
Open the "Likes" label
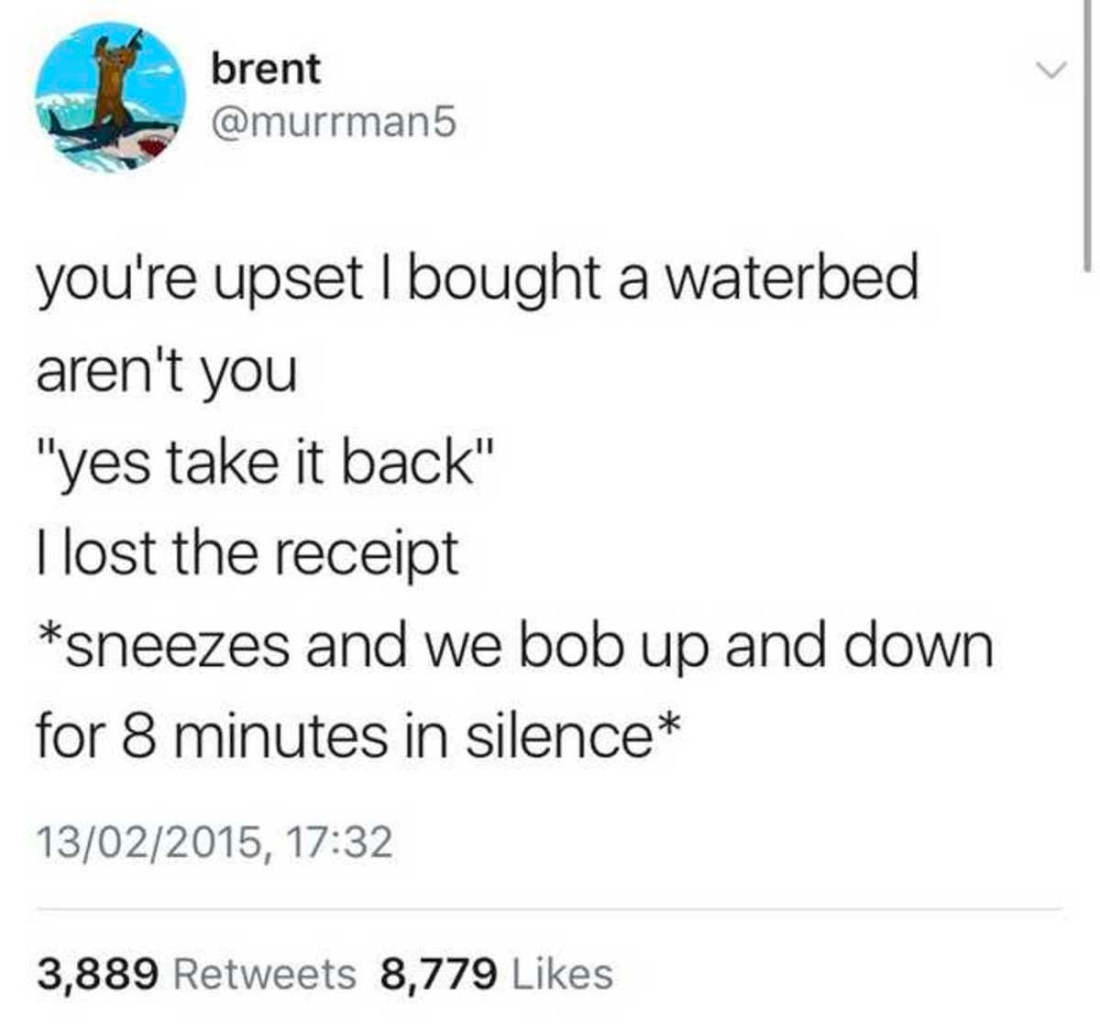563,974
